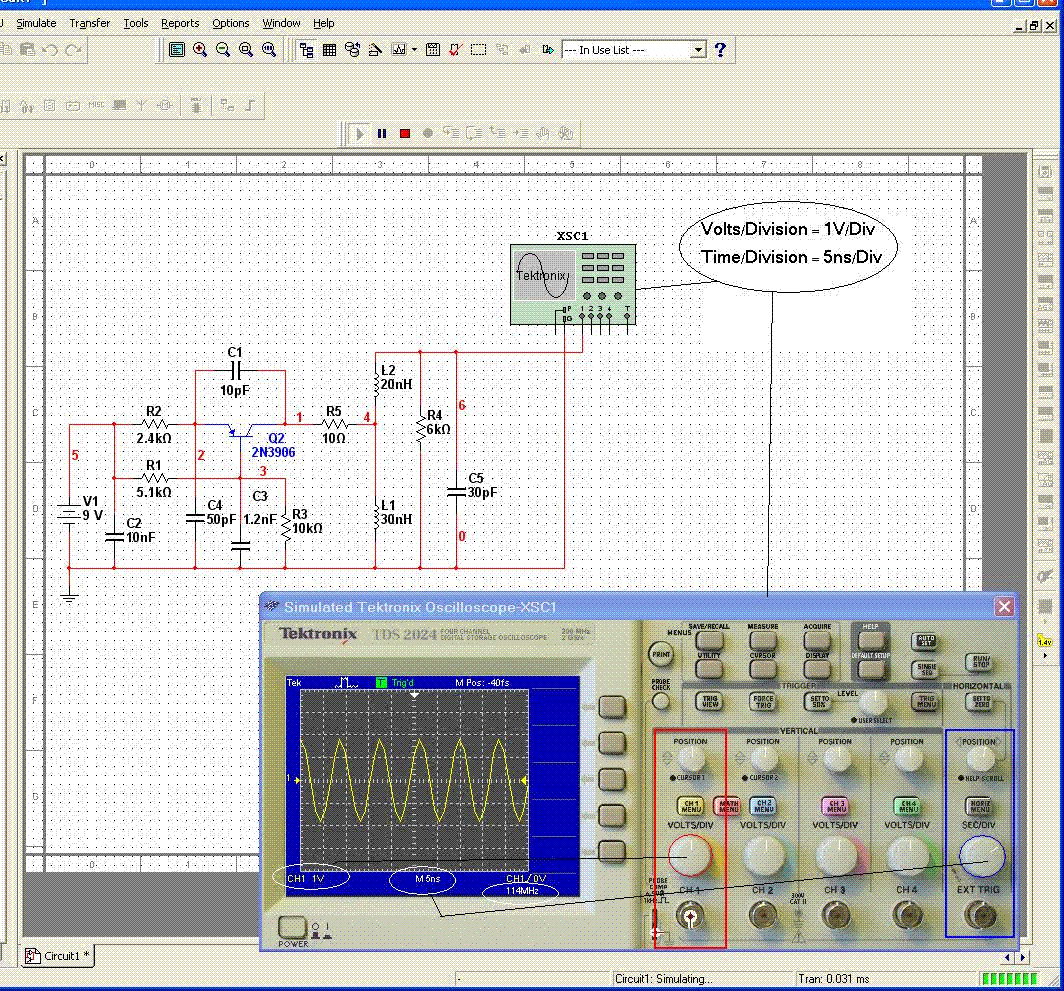Expand the grapher dropdown arrow
Screen dimensions: 1064x991
[x=414, y=50]
